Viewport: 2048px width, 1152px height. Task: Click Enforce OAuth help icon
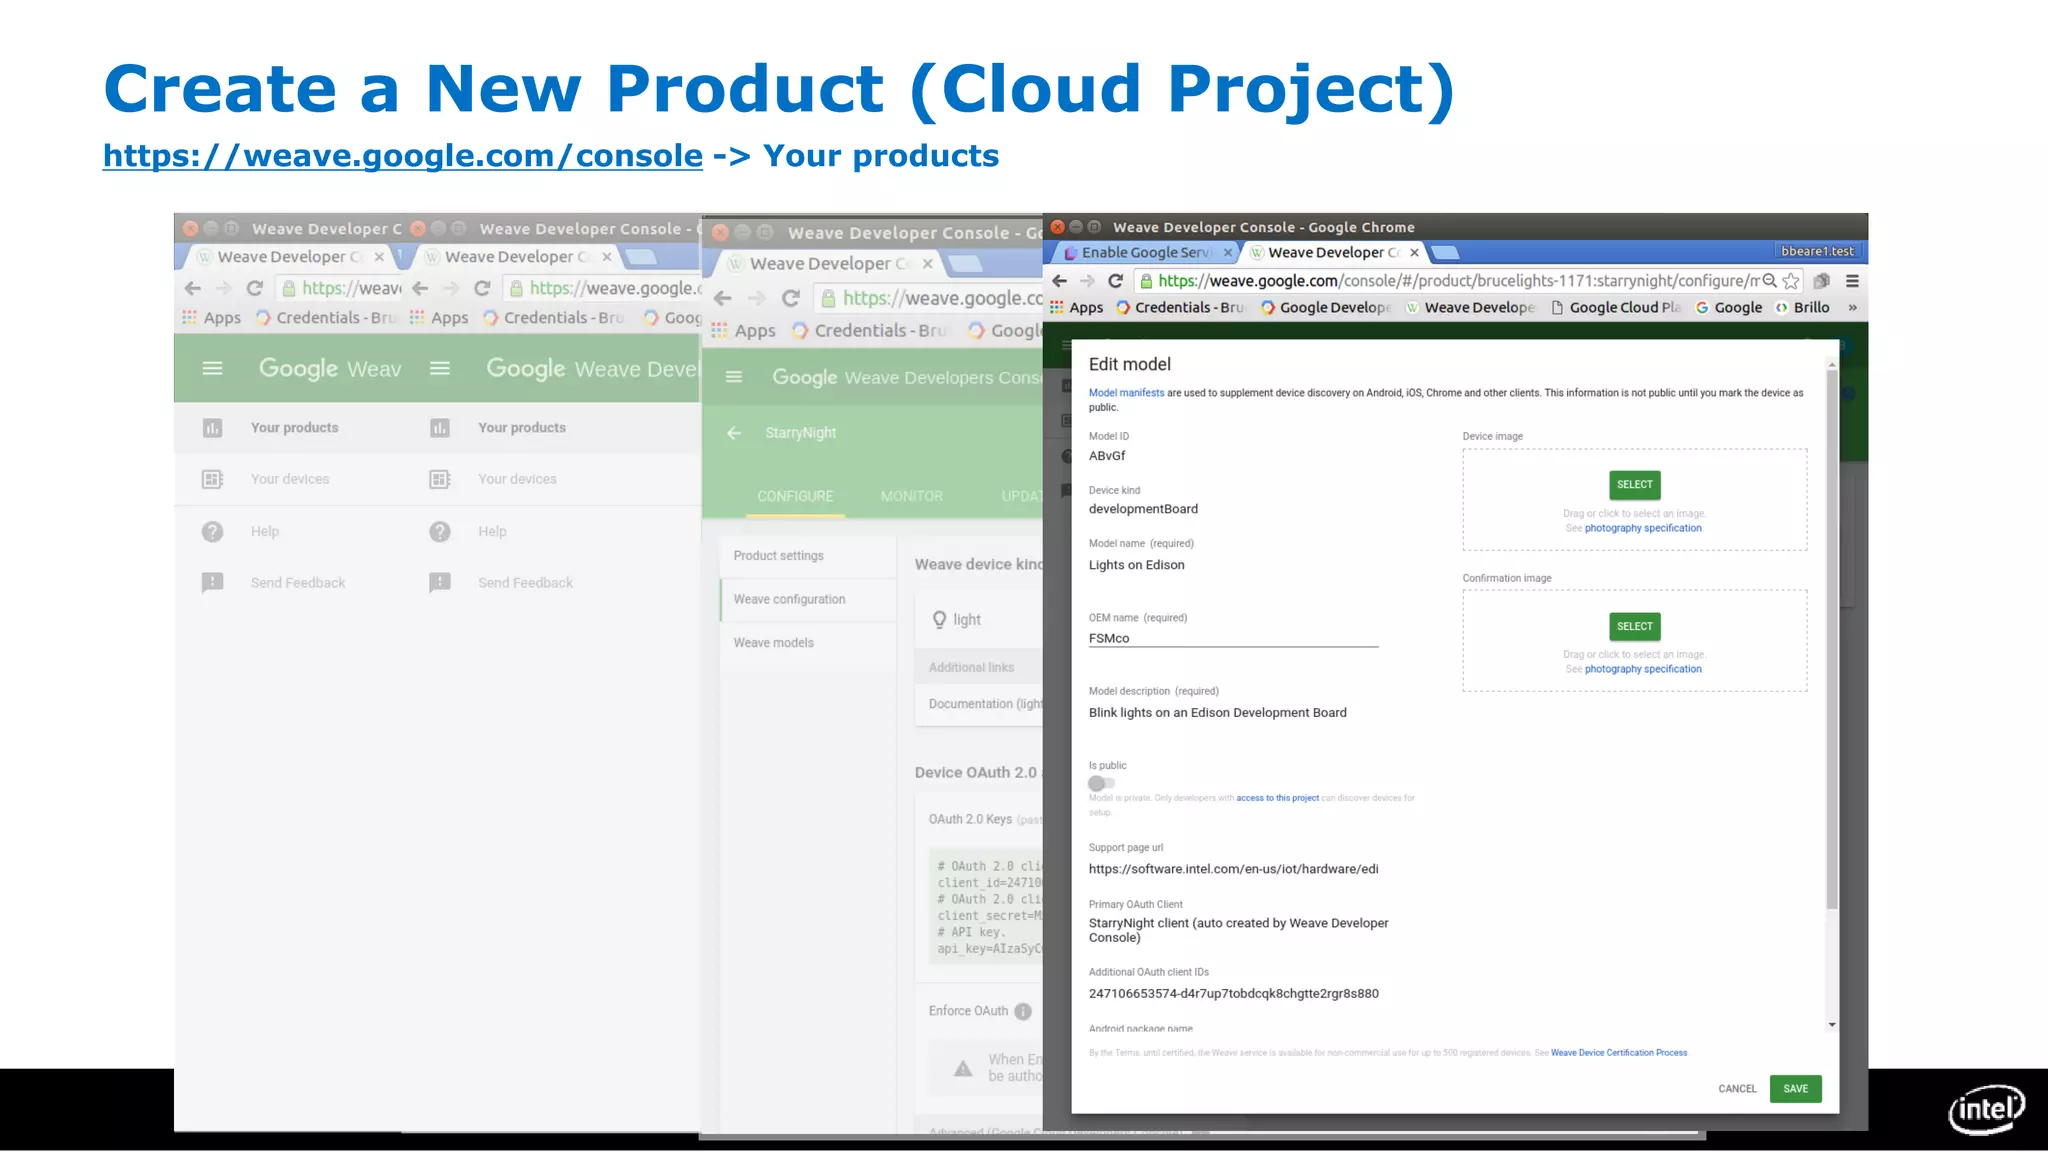(1023, 1012)
